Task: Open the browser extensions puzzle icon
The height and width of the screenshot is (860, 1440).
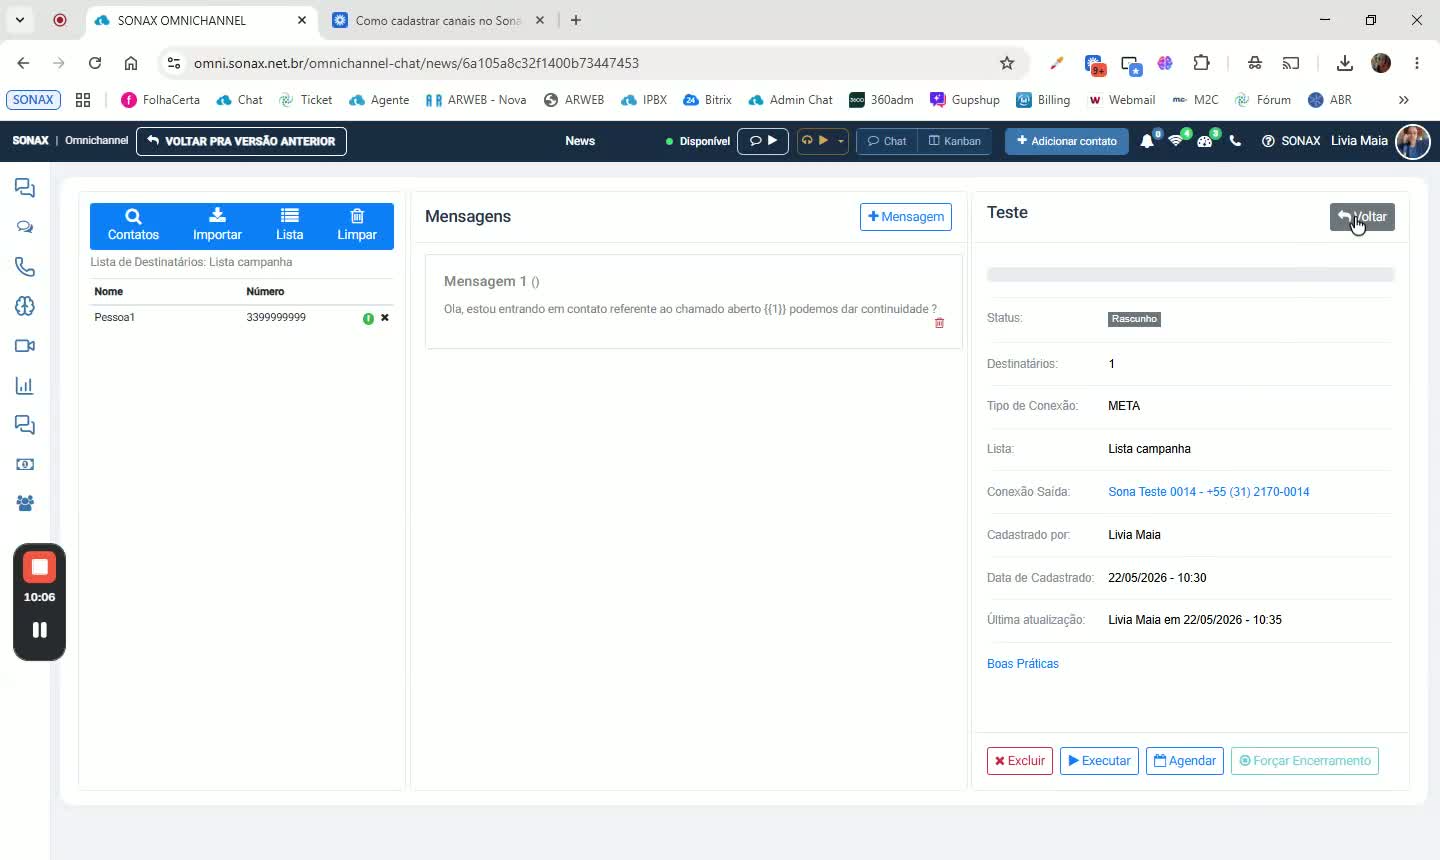Action: pyautogui.click(x=1202, y=63)
